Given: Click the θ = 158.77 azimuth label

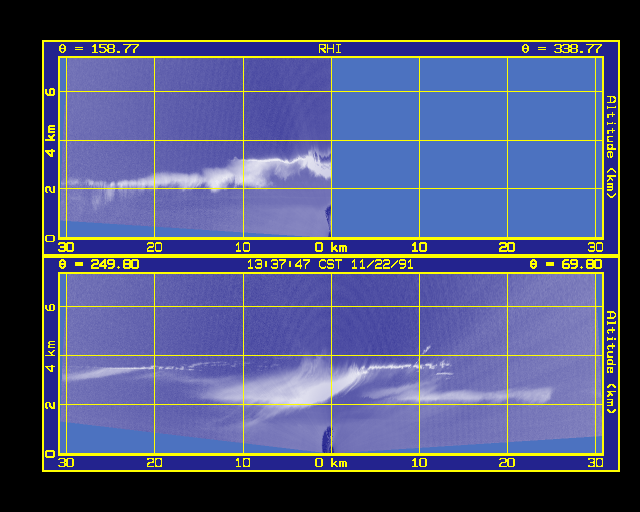Looking at the screenshot, I should point(99,49).
